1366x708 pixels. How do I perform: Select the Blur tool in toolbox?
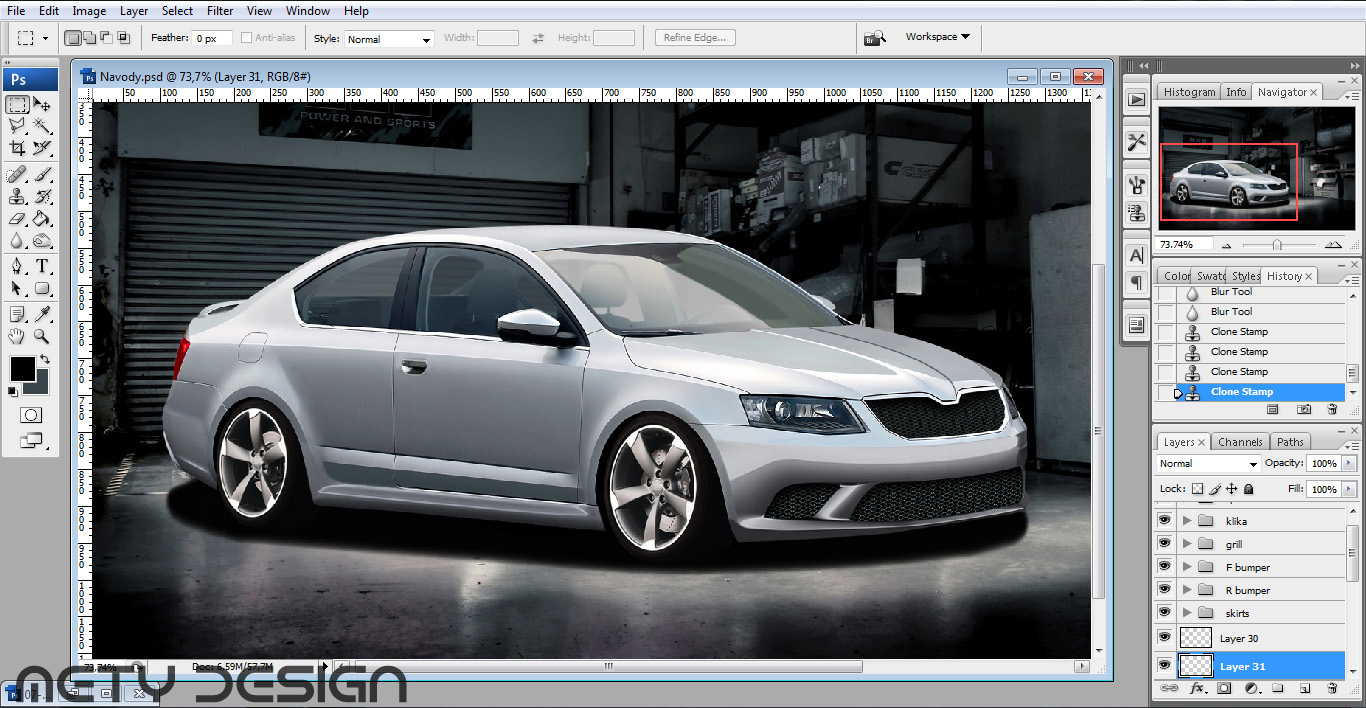point(18,240)
